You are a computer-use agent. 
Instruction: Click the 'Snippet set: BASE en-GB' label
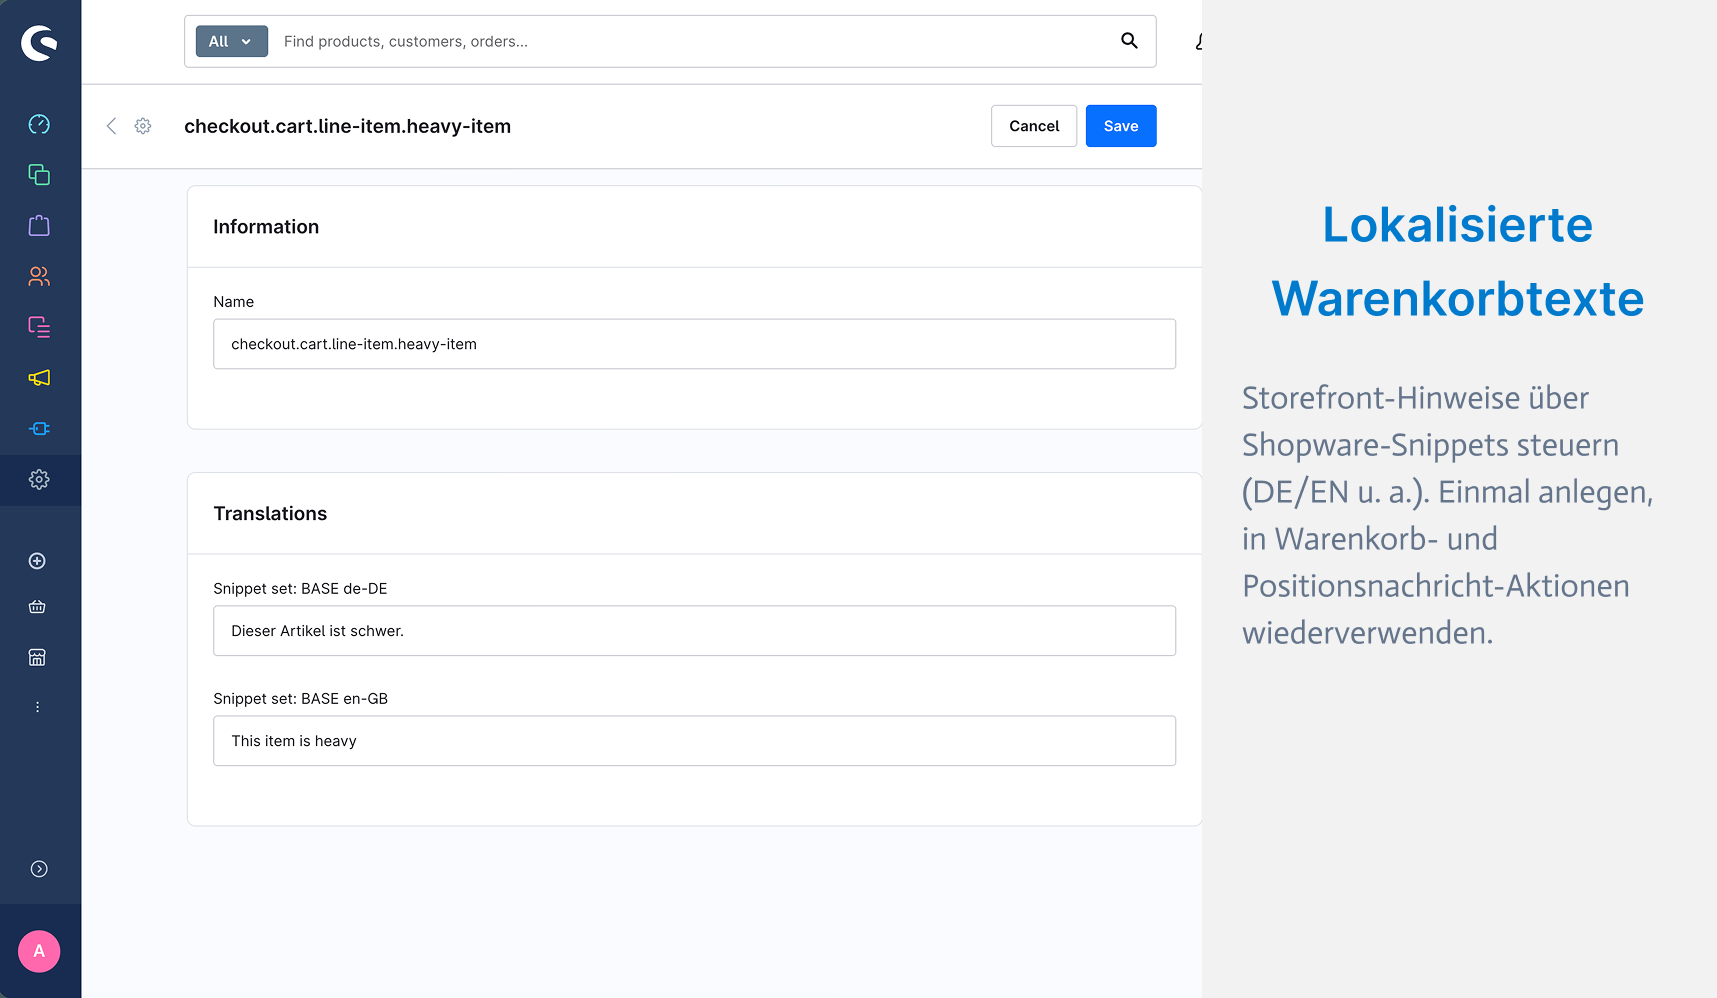coord(300,699)
